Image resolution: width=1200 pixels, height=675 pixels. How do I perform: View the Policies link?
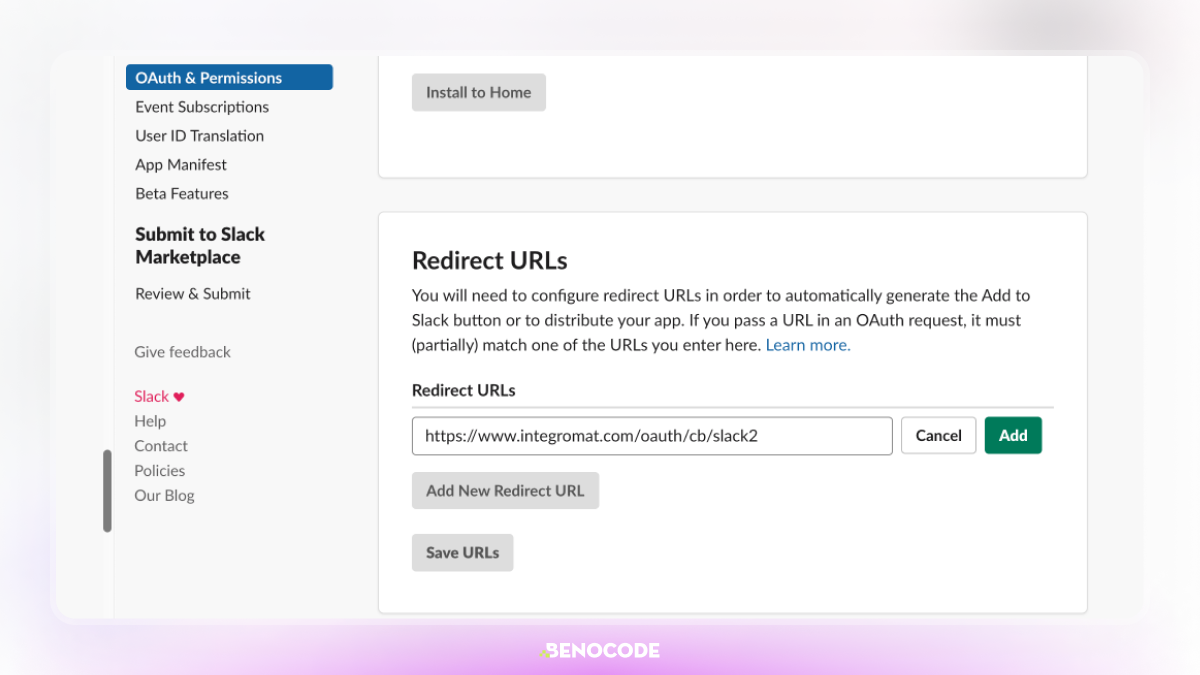160,471
